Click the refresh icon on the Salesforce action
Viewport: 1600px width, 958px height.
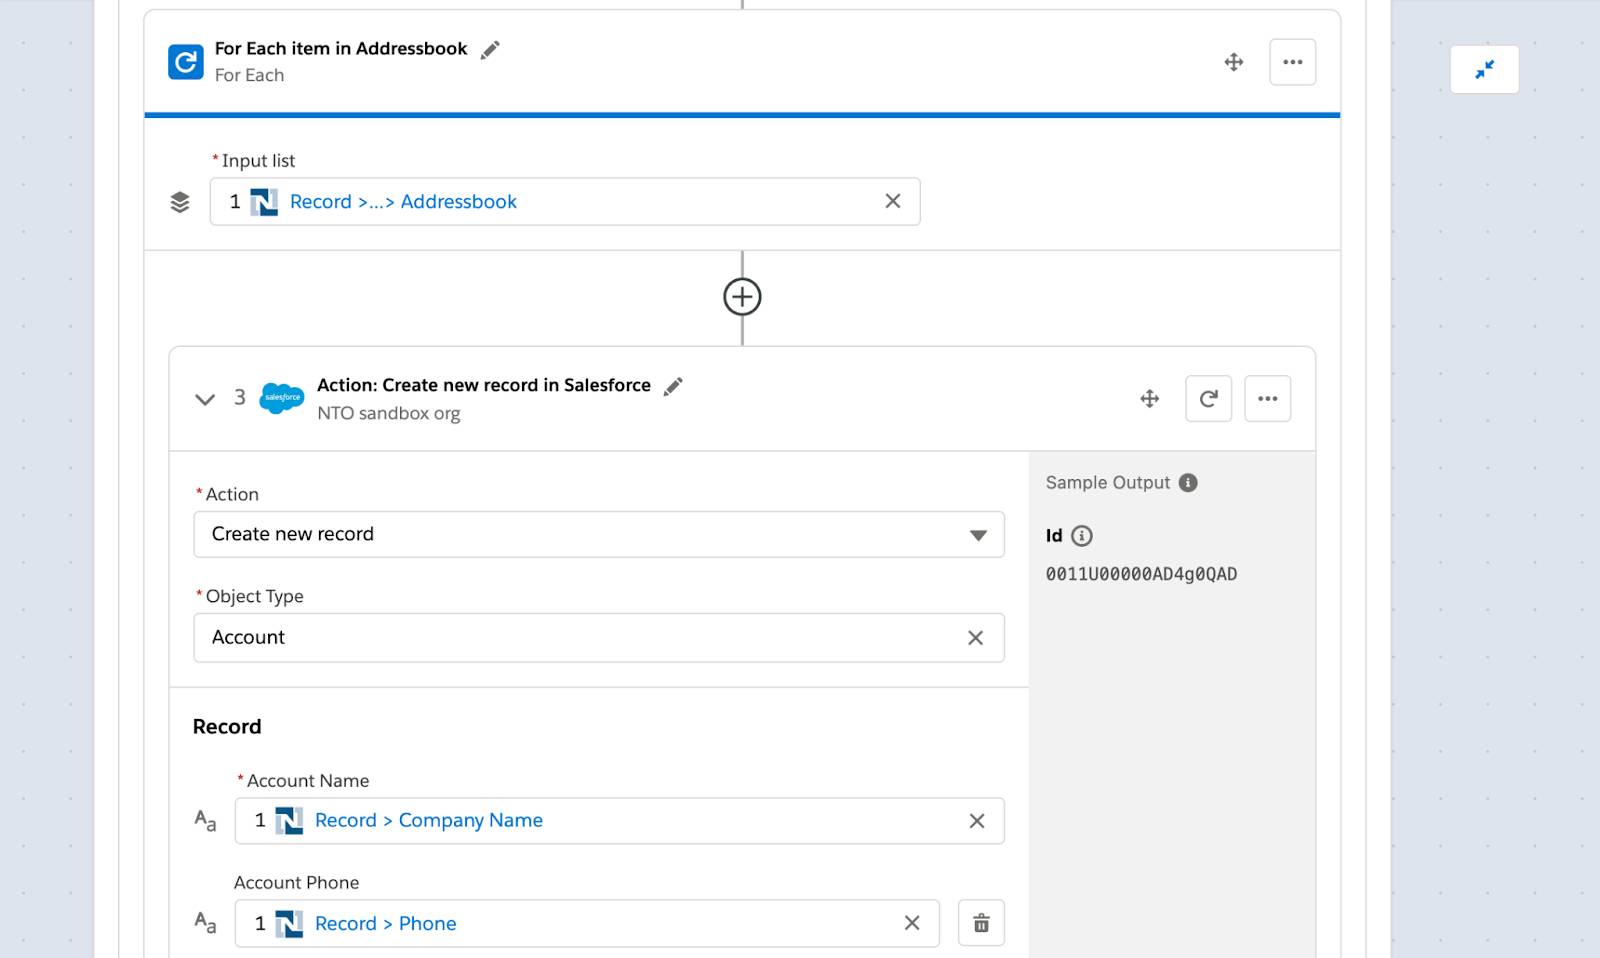coord(1208,398)
